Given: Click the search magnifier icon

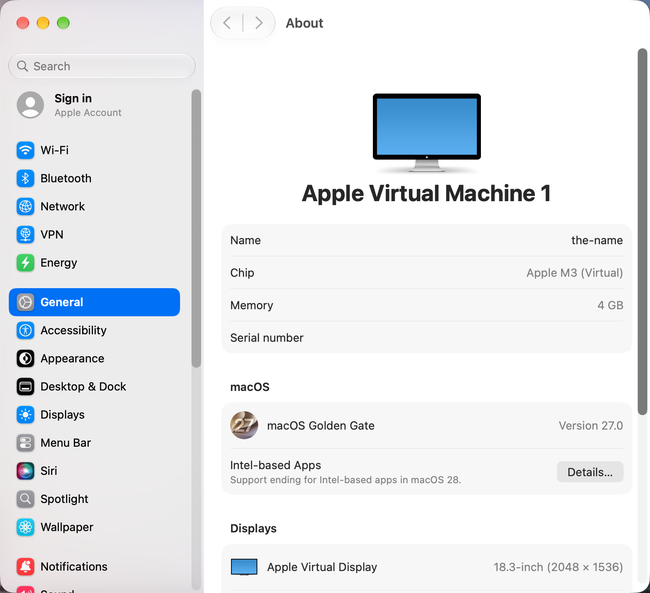Looking at the screenshot, I should 22,66.
